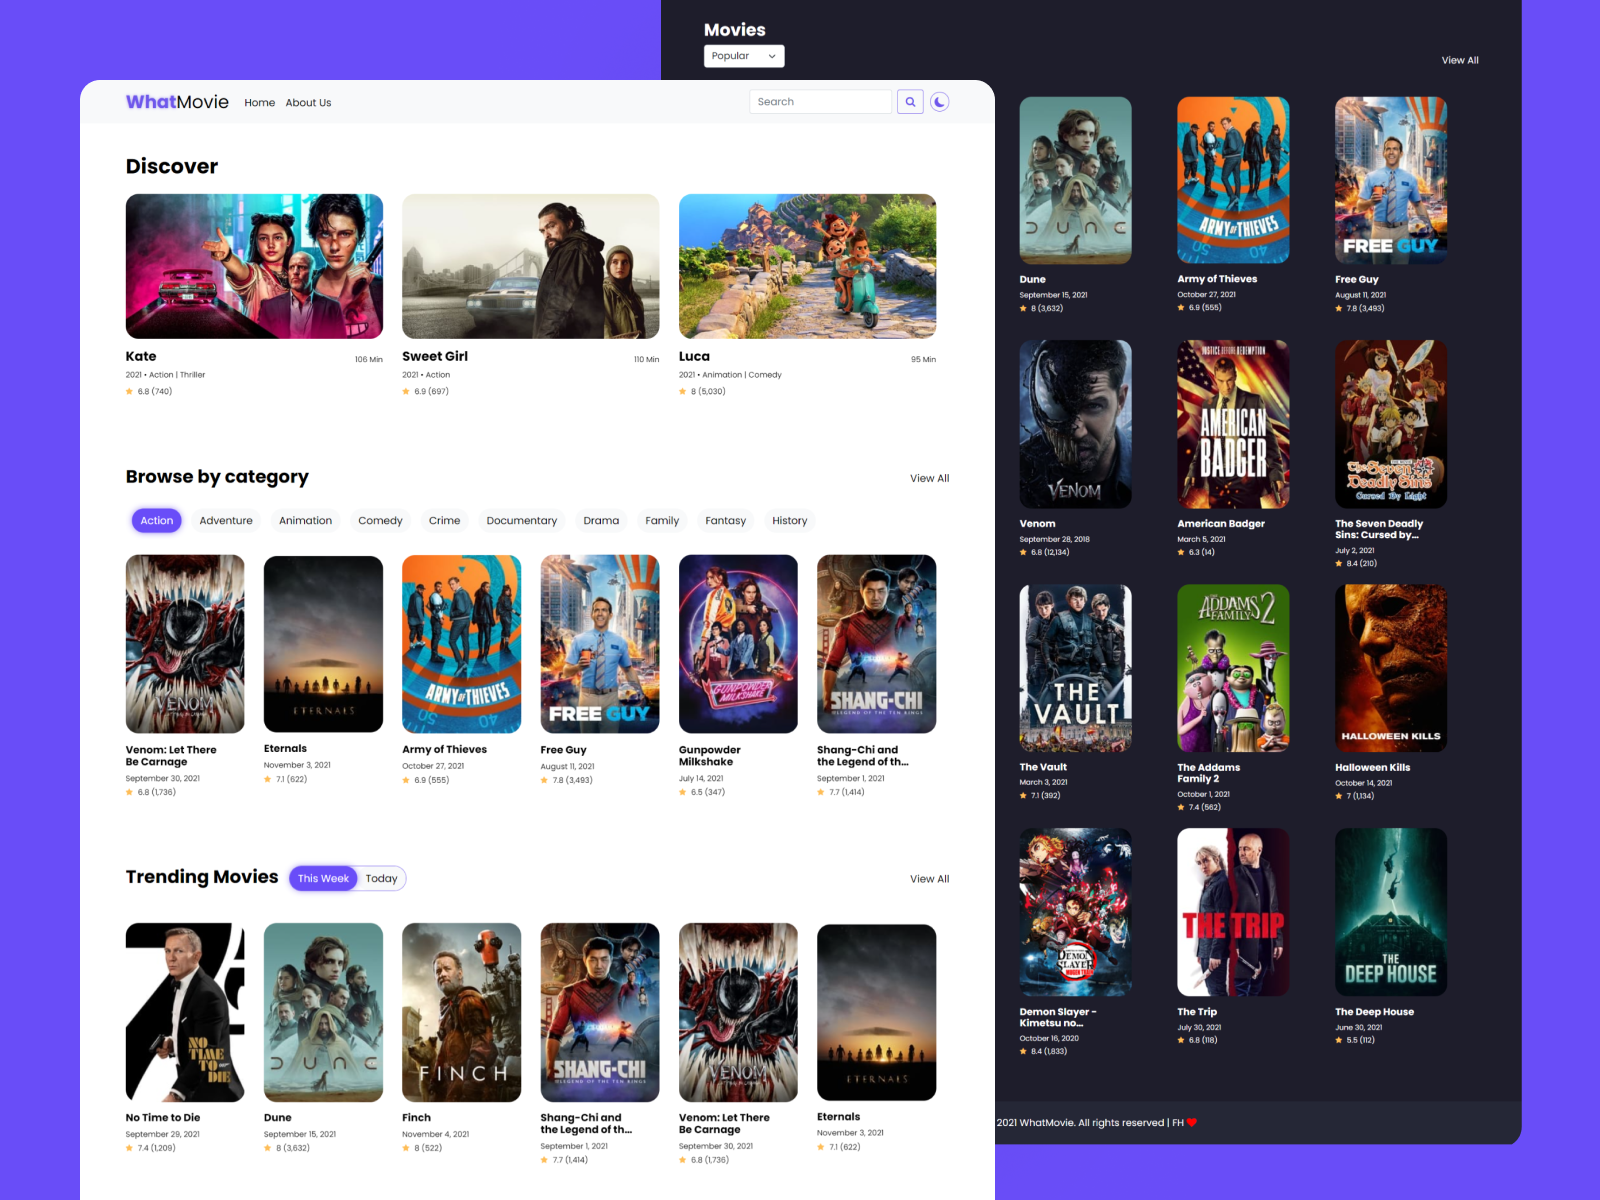Open Eternals poster in Trending Movies
The height and width of the screenshot is (1200, 1600).
(x=877, y=1012)
